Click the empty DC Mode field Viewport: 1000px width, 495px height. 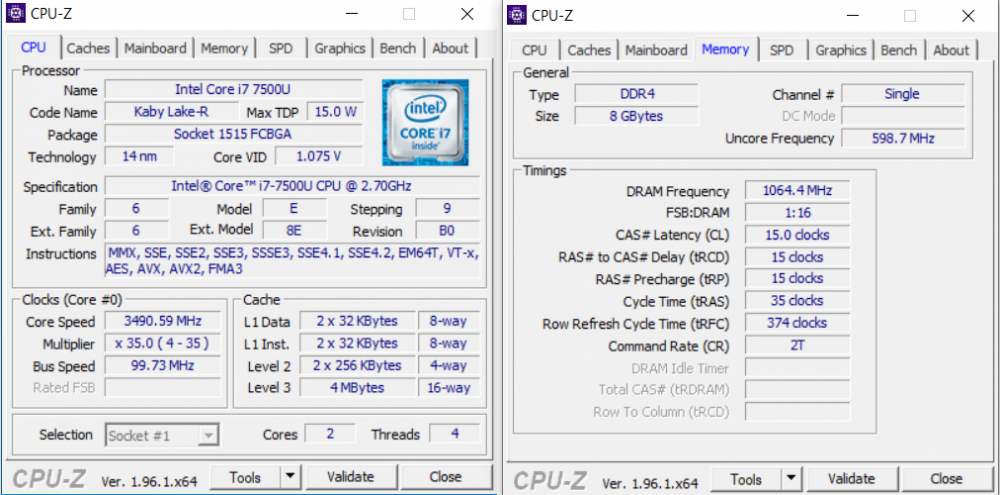coord(903,116)
